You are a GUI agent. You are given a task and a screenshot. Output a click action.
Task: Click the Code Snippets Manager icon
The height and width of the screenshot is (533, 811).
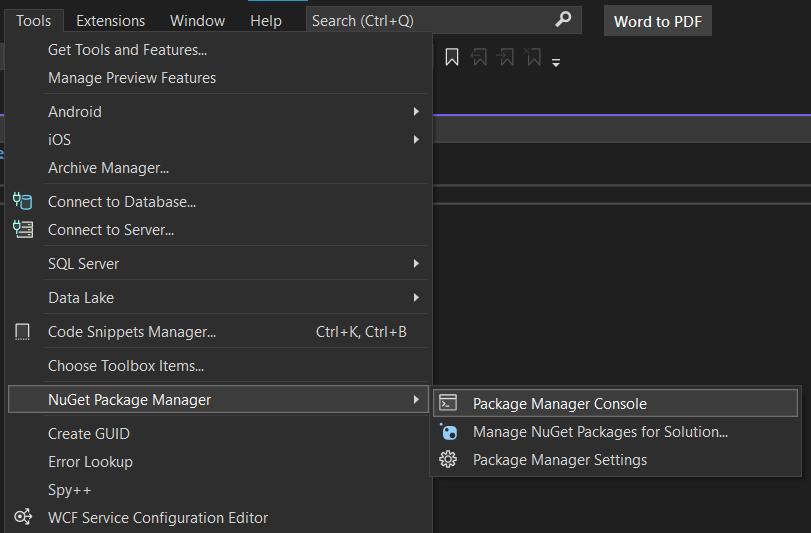[x=22, y=331]
